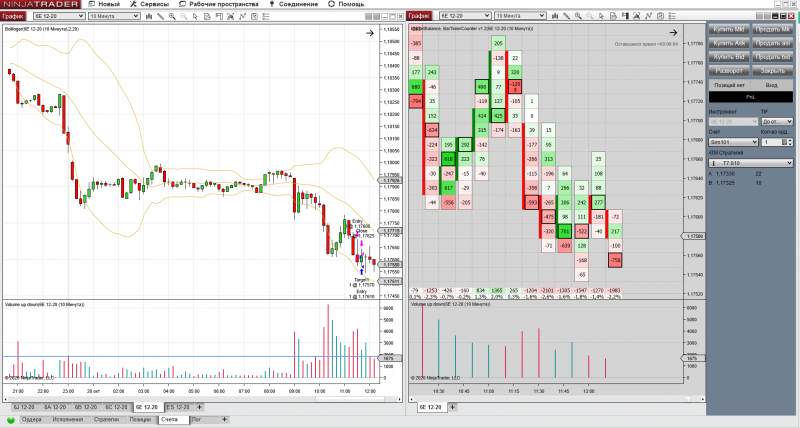
Task: Click zoom out magnifier in right chart
Action: point(590,16)
